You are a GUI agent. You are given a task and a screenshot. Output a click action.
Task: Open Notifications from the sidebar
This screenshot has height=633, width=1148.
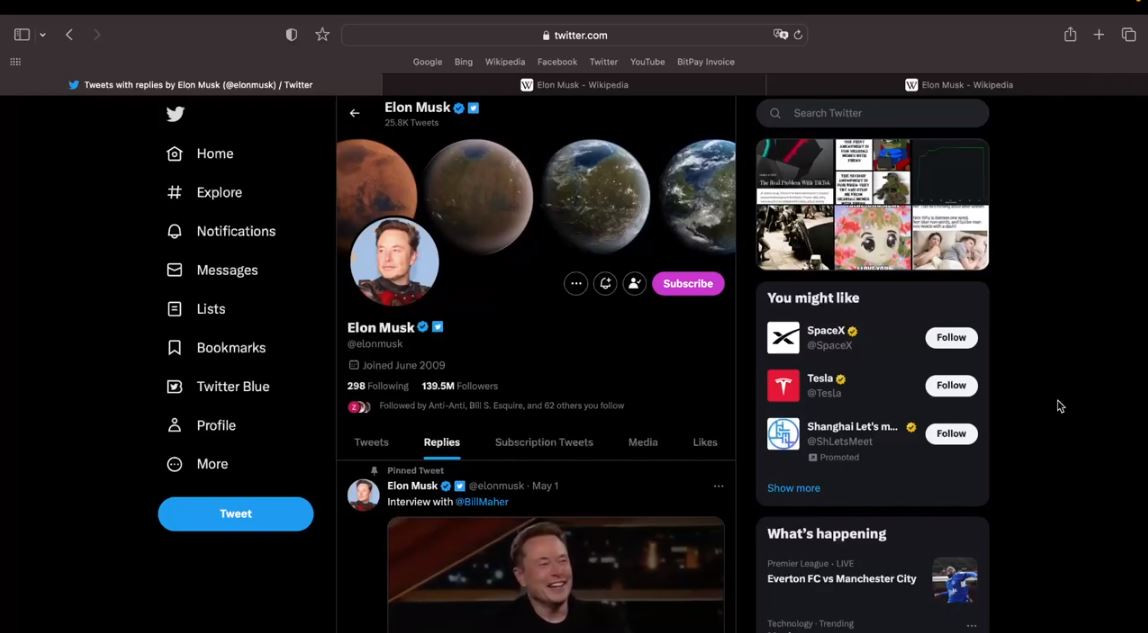point(221,231)
